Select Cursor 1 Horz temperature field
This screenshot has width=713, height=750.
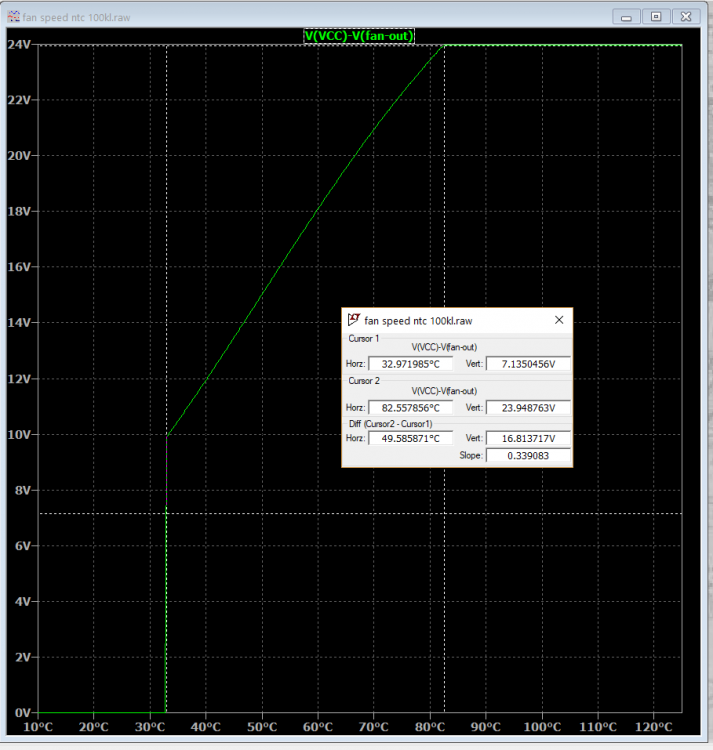(x=410, y=364)
